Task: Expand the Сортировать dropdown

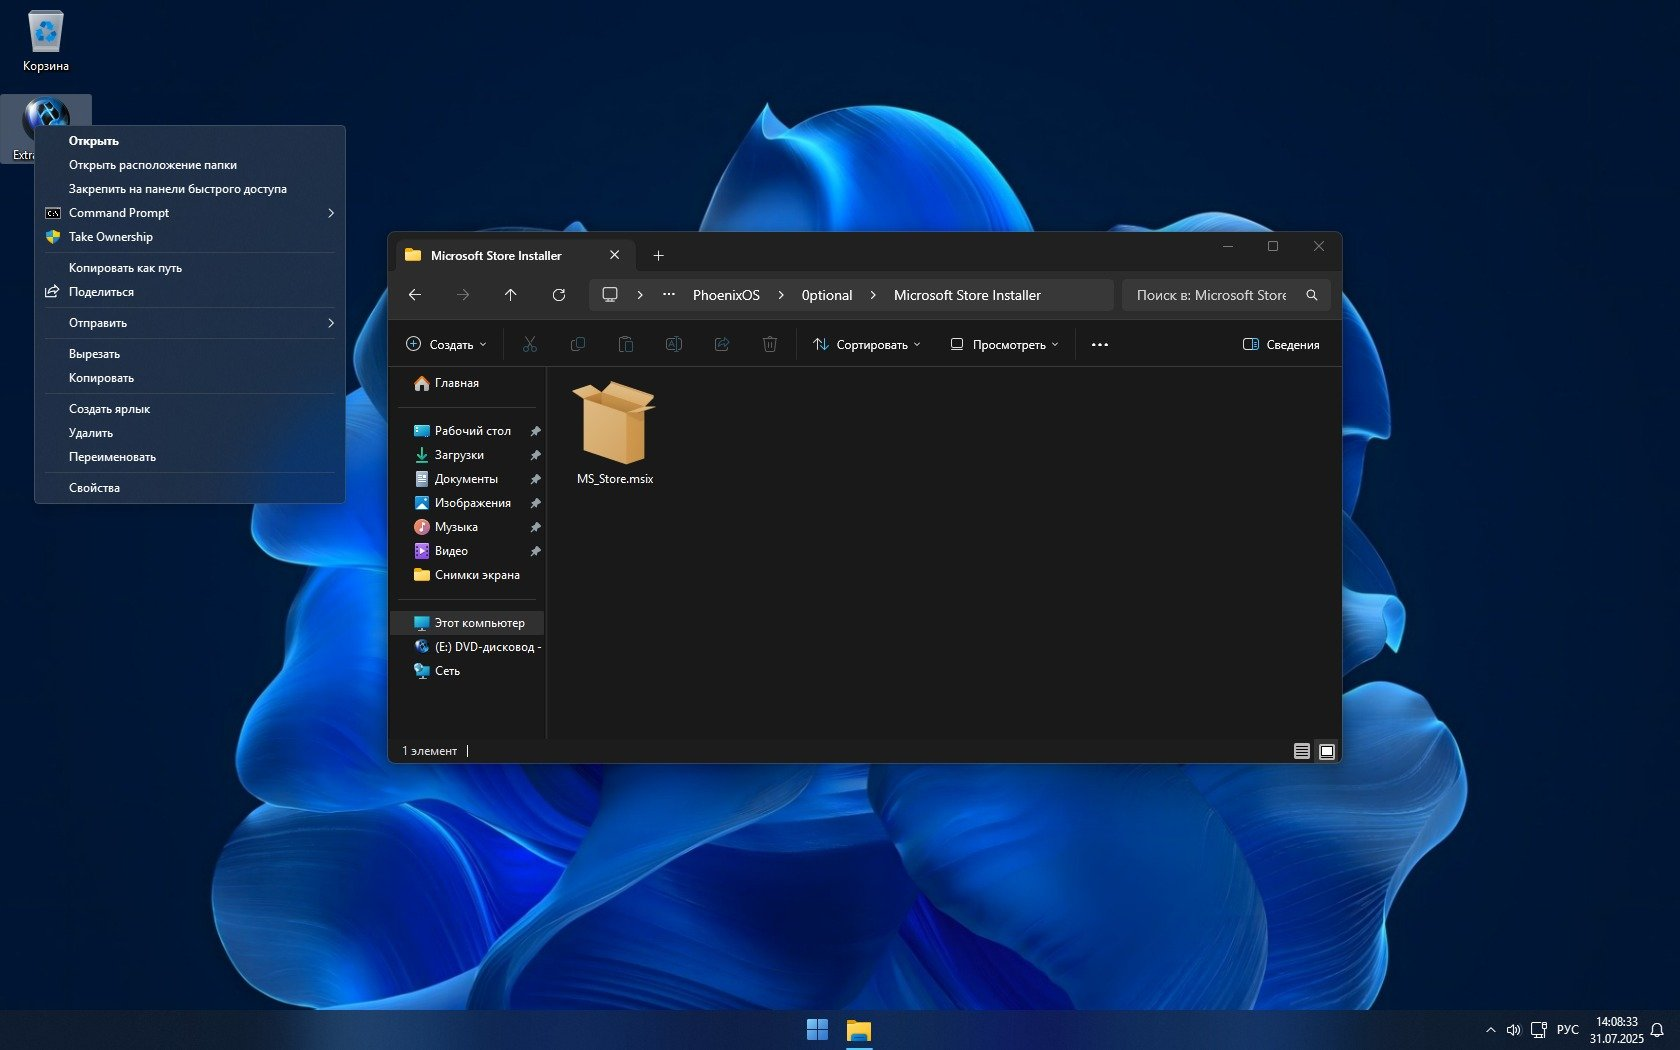Action: 866,345
